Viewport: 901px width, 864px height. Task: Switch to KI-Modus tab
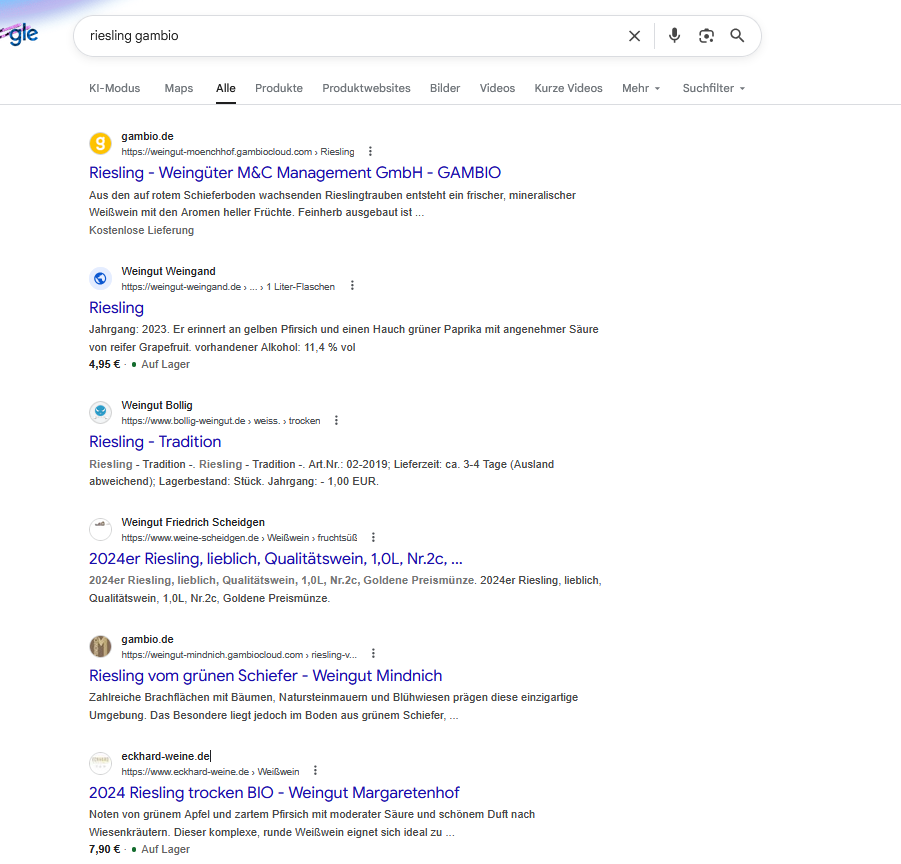(114, 88)
